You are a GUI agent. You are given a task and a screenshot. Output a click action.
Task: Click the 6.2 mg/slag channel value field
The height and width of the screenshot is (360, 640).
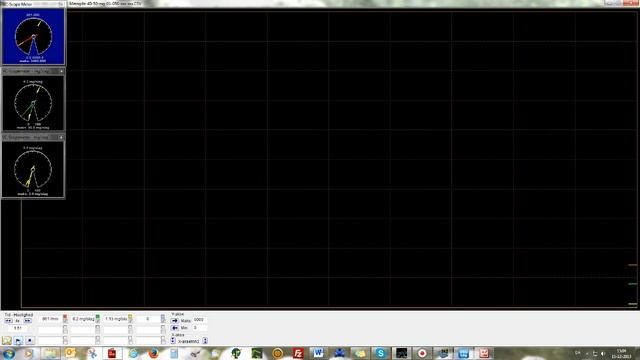[83, 319]
